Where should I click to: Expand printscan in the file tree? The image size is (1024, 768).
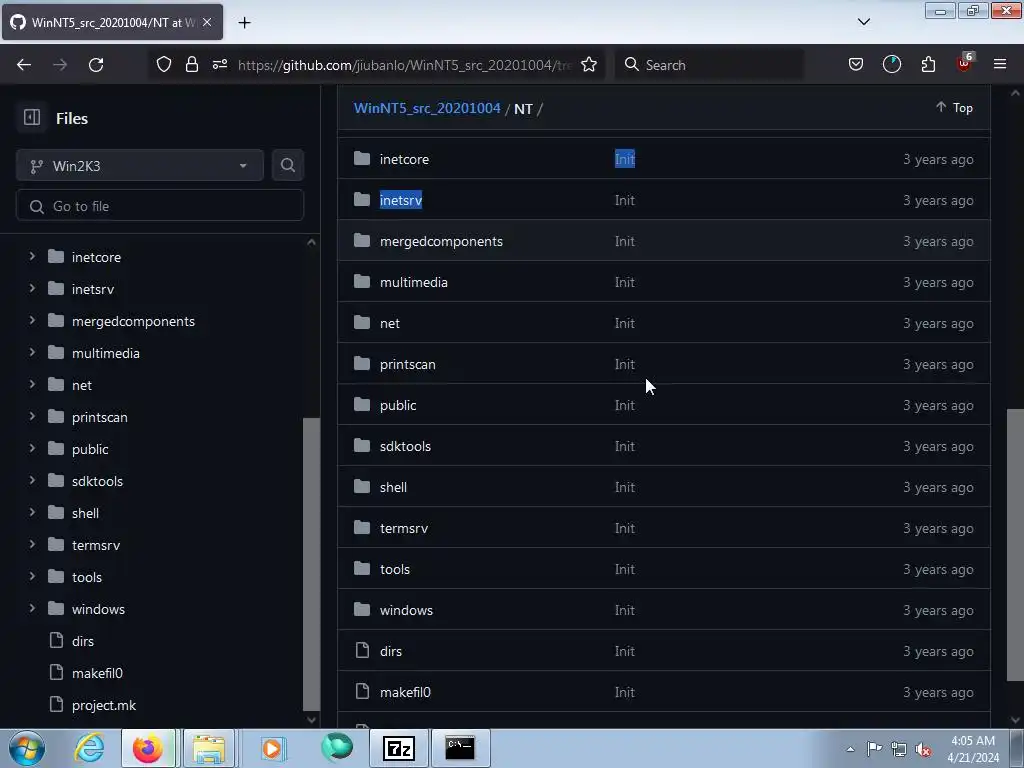[32, 416]
